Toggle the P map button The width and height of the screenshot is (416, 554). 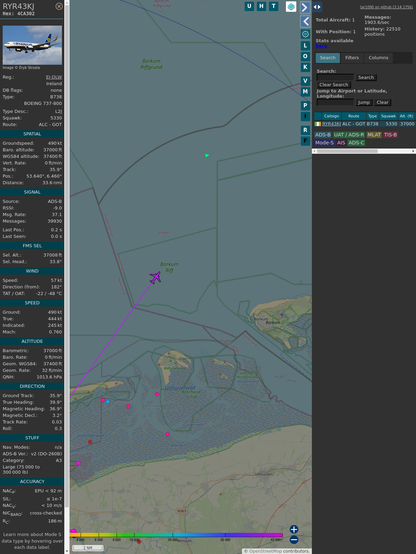pos(305,105)
